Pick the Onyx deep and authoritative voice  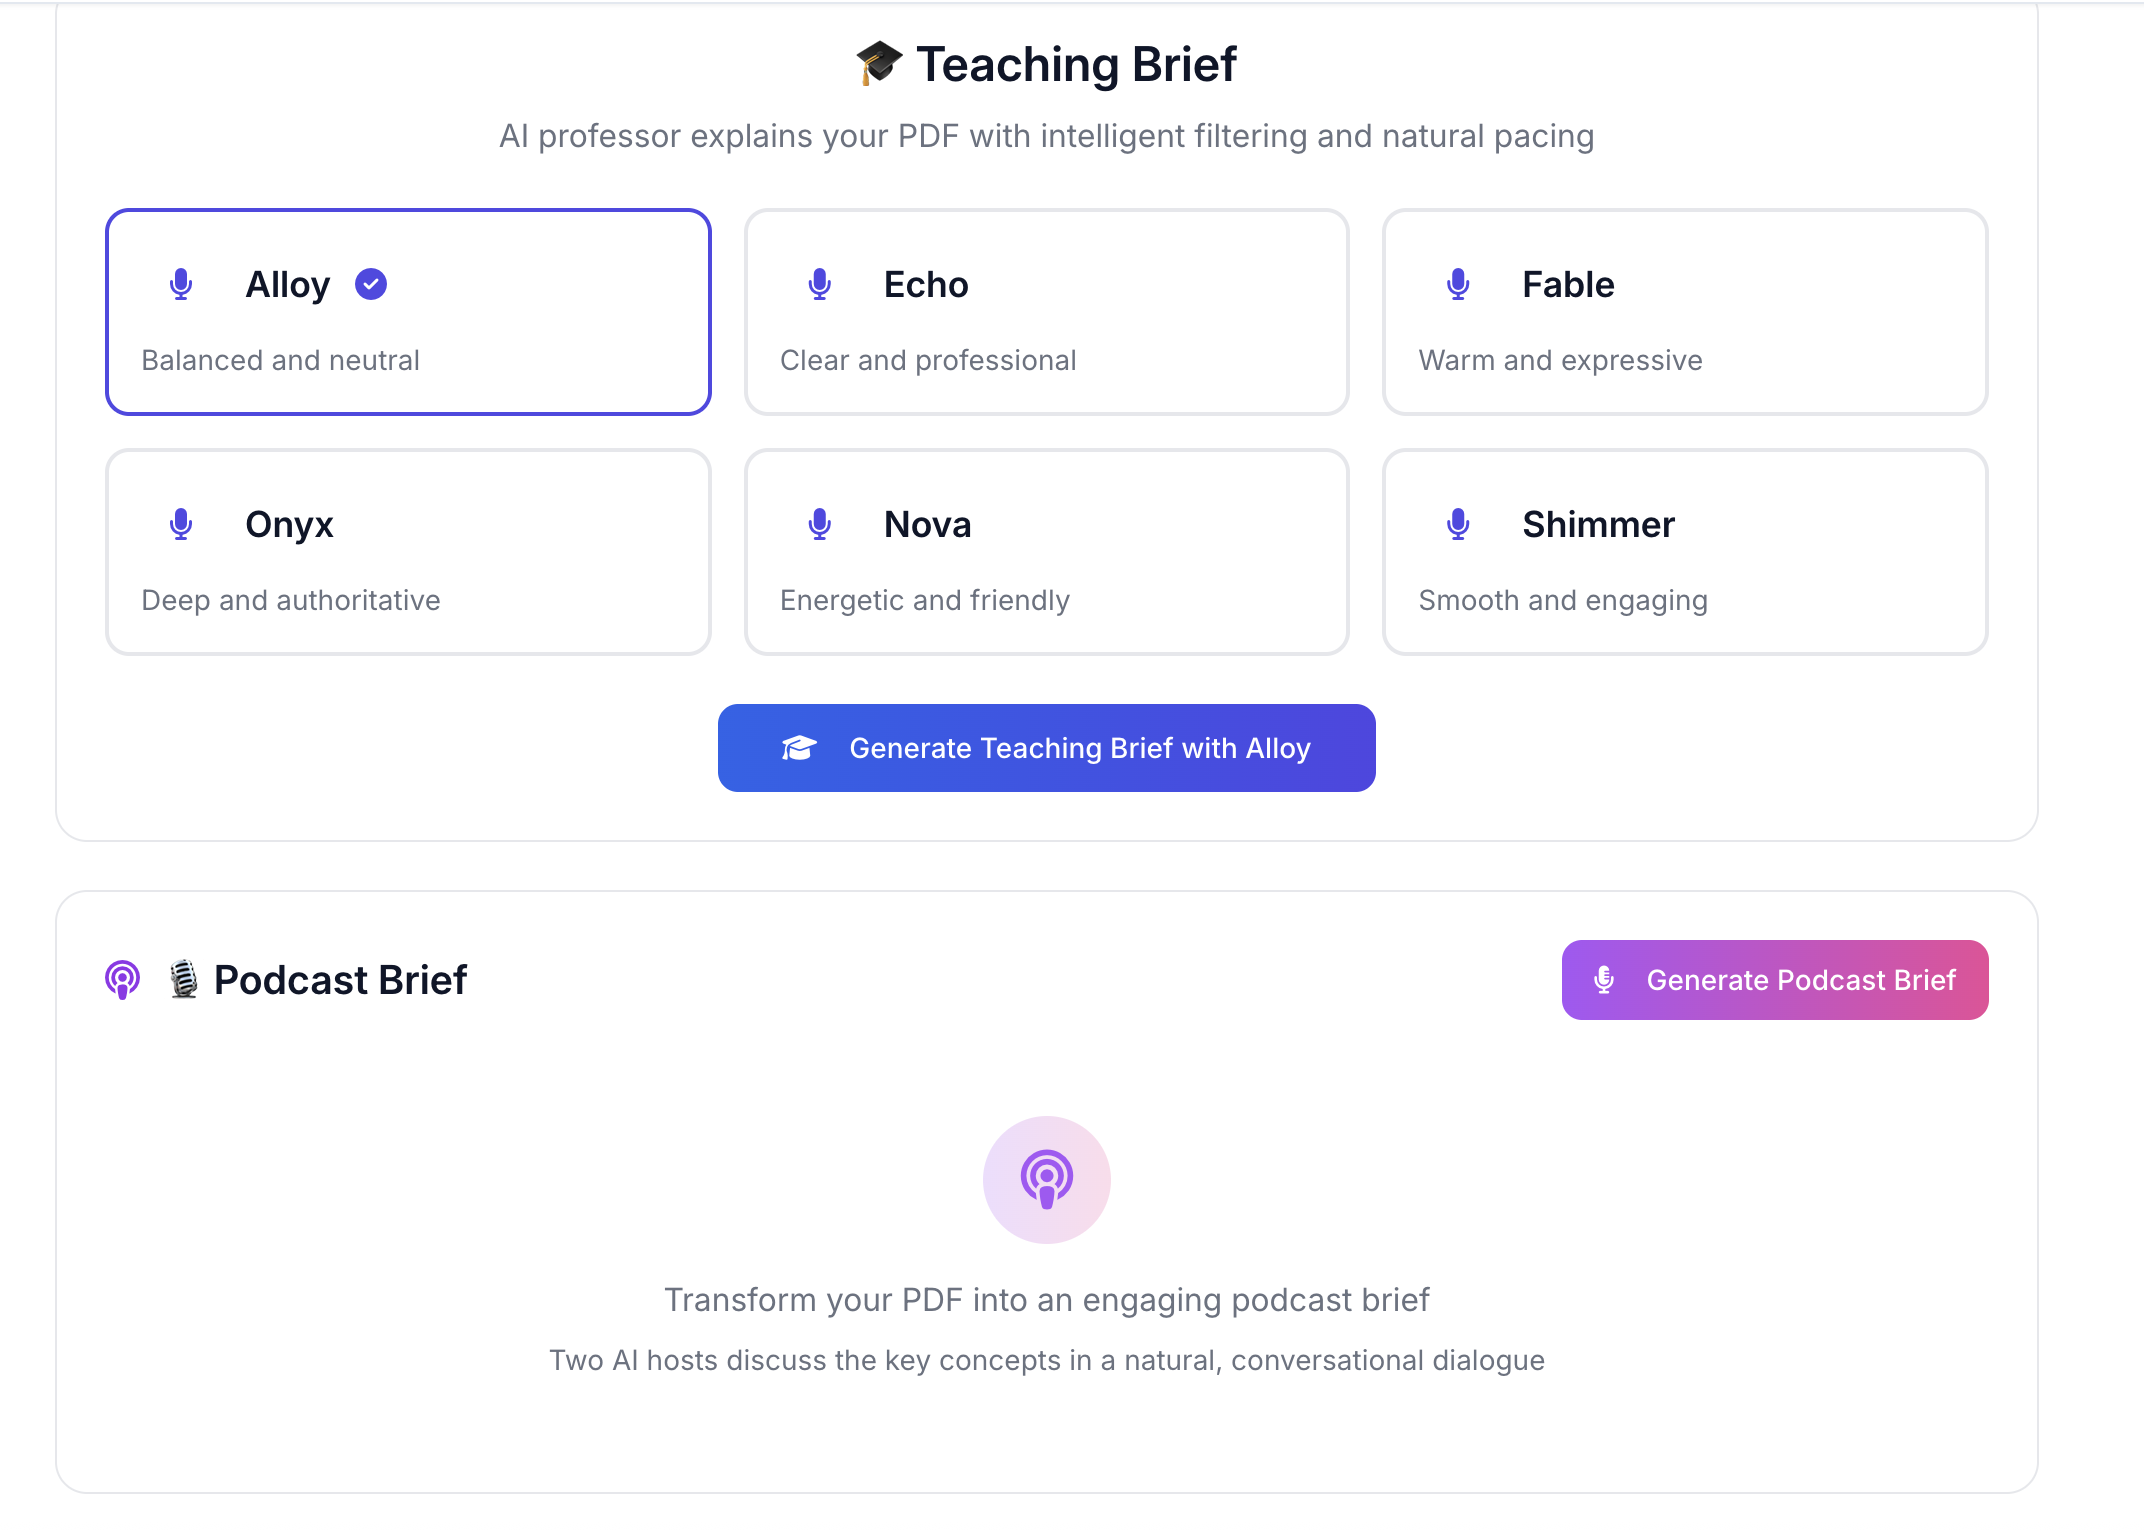point(408,552)
